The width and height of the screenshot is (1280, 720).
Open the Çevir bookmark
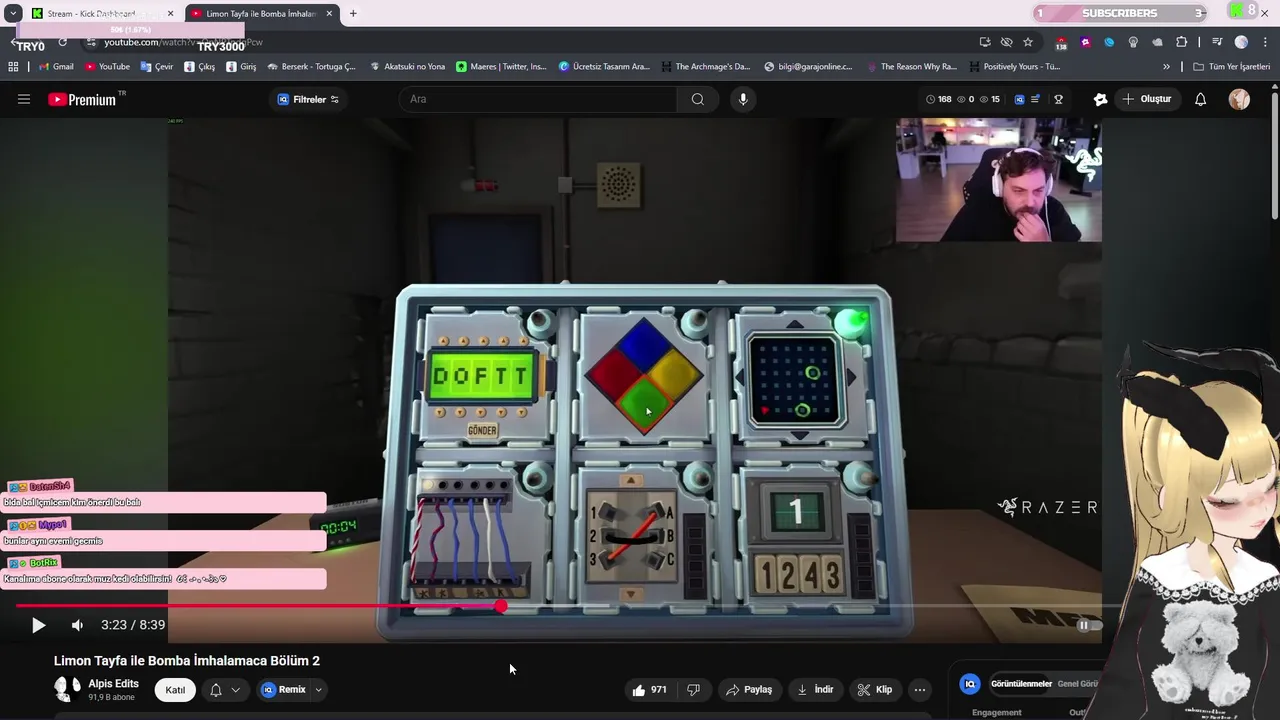click(157, 67)
